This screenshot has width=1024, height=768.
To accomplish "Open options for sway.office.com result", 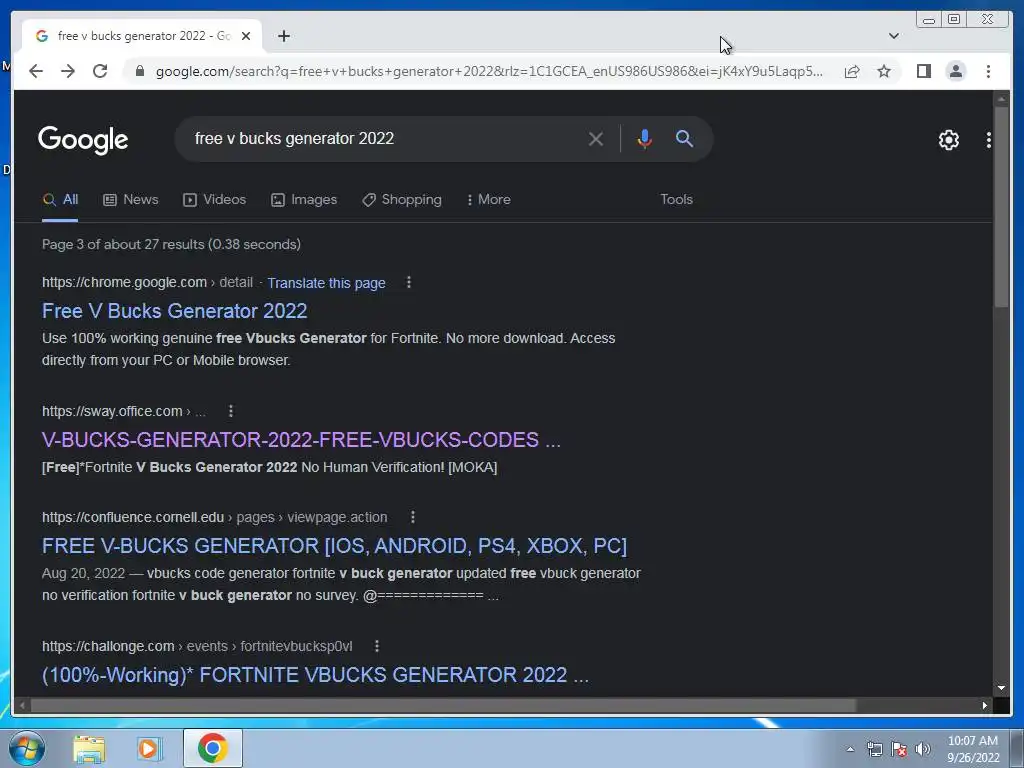I will pyautogui.click(x=231, y=411).
